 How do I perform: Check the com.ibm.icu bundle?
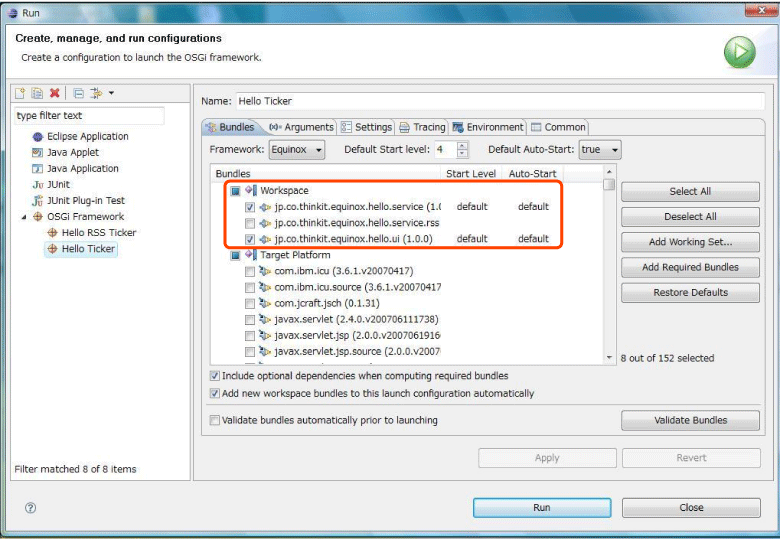250,271
